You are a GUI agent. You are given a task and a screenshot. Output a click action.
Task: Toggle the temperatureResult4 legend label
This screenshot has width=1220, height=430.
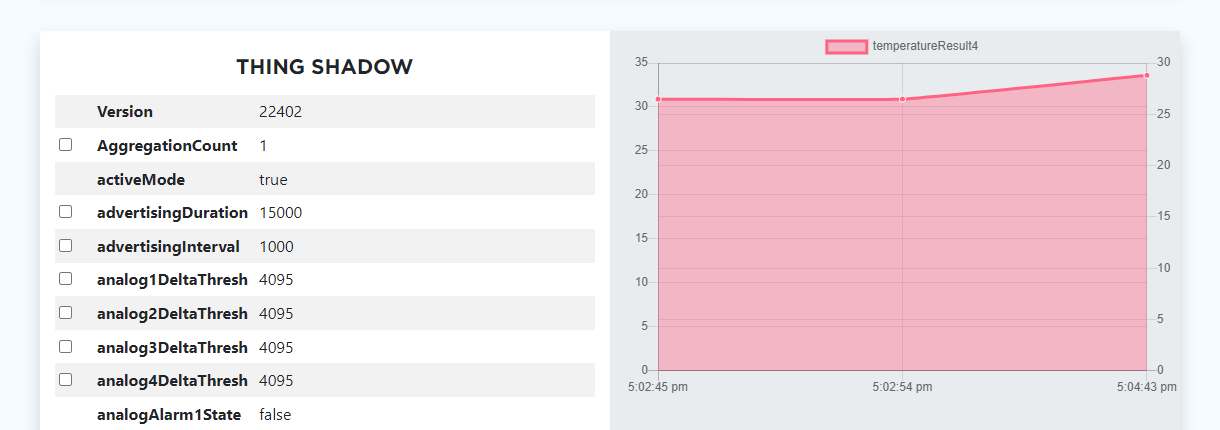924,46
